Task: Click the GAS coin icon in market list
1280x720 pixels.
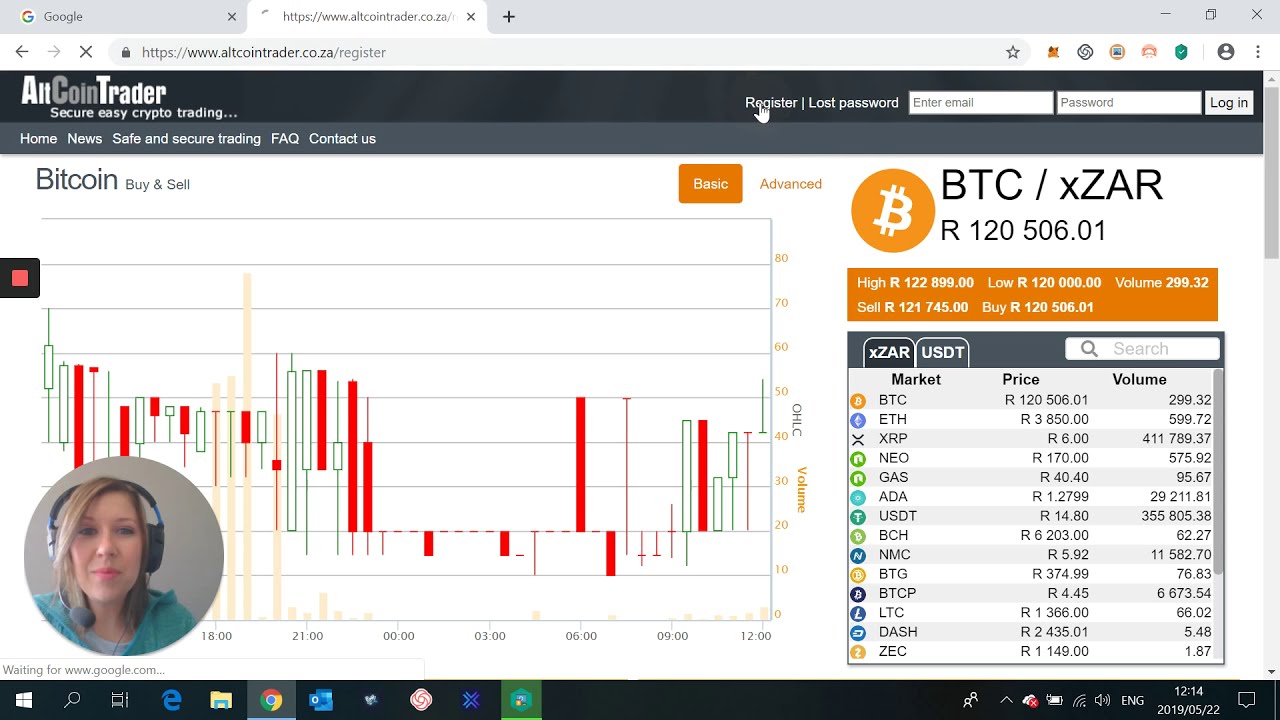Action: [x=858, y=478]
